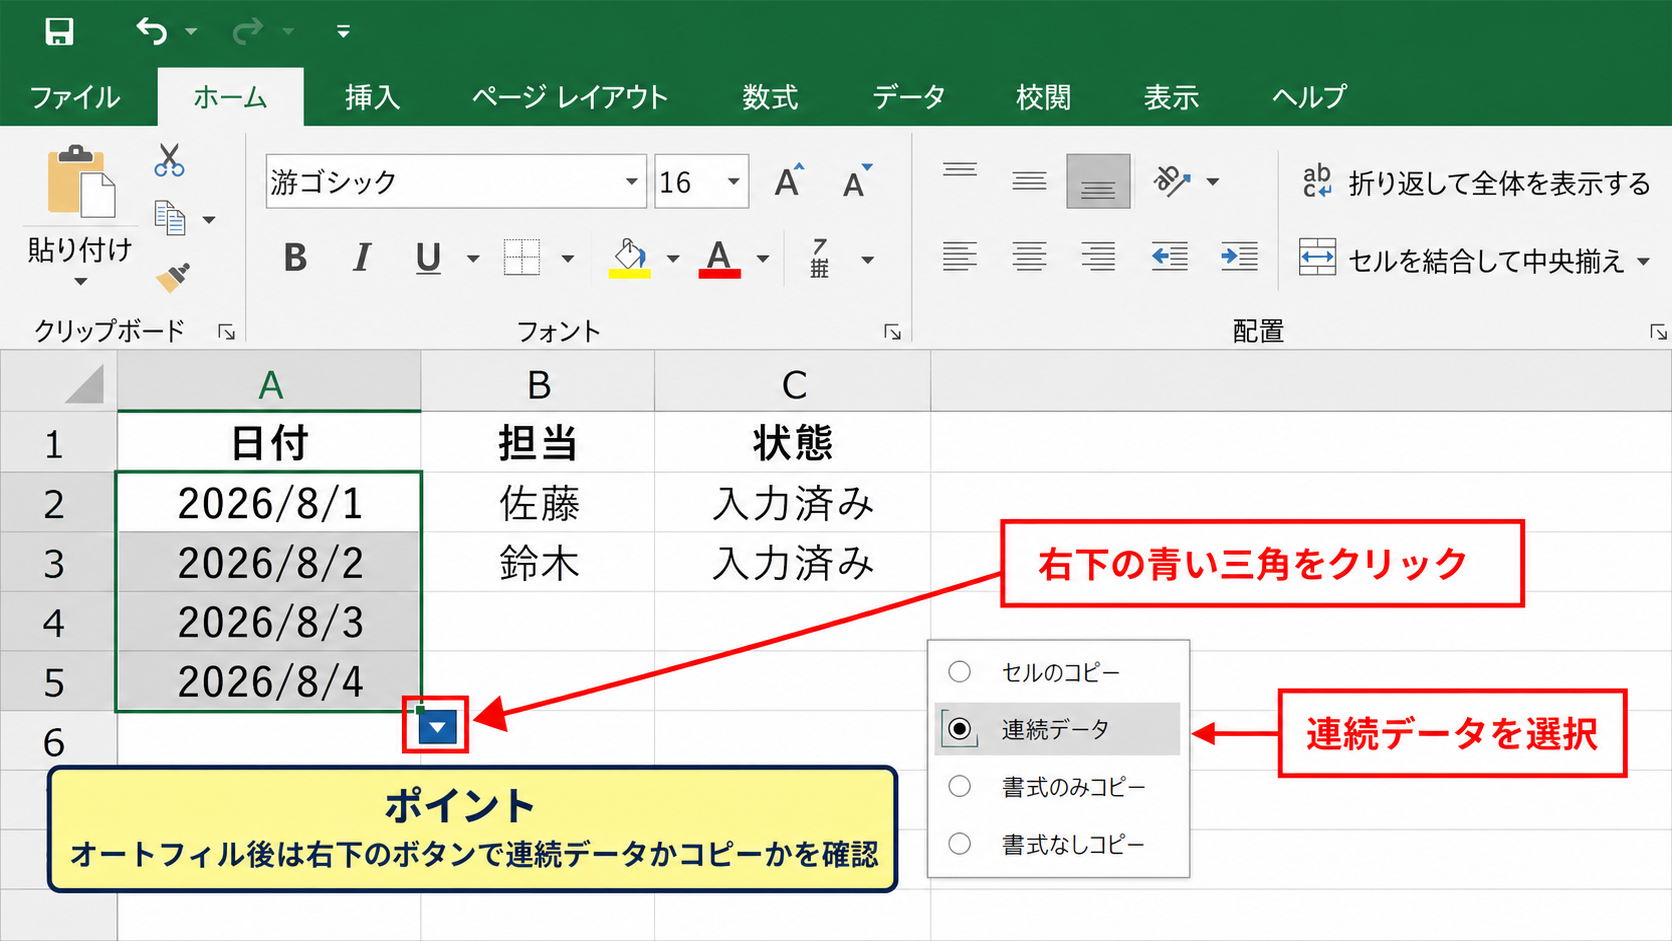The image size is (1672, 941).
Task: Decrease font size with smaller A
Action: 857,181
